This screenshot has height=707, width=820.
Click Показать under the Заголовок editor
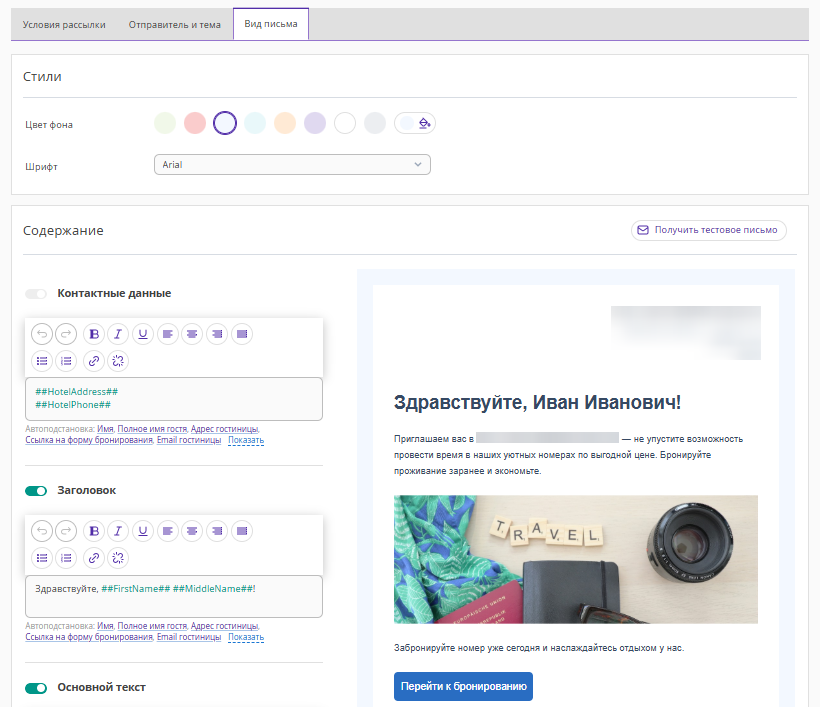(246, 637)
